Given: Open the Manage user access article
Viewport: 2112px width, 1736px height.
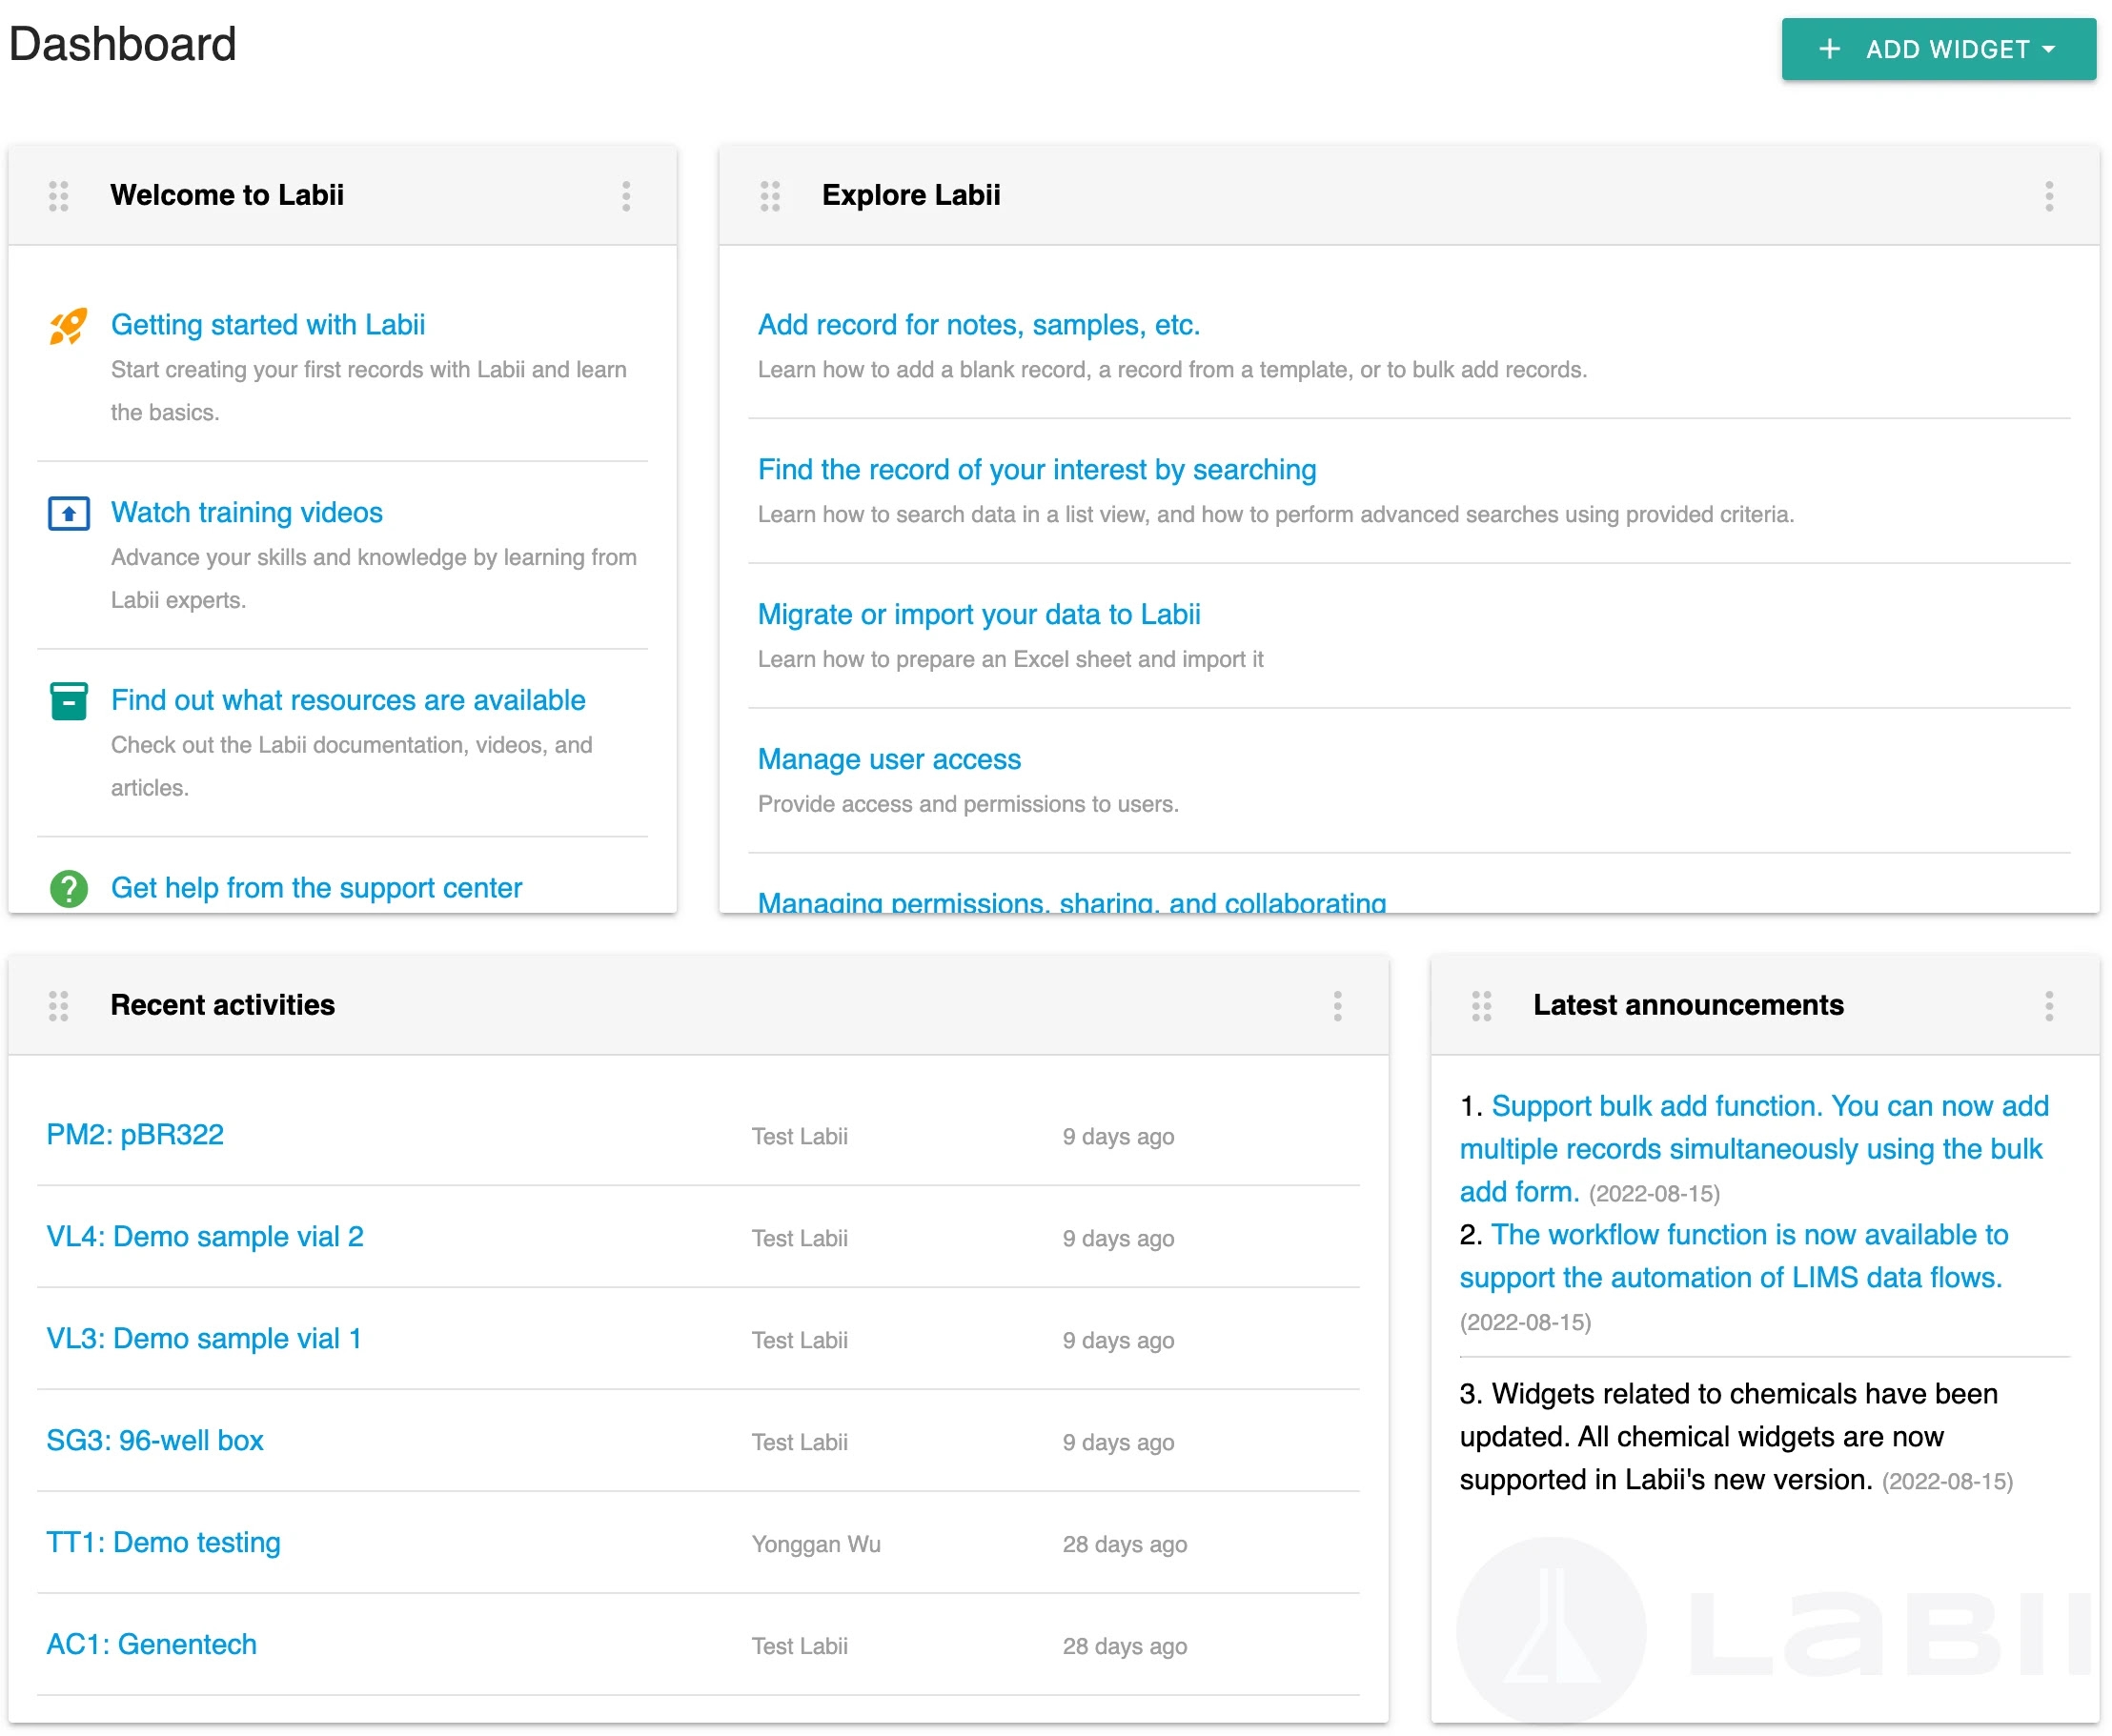Looking at the screenshot, I should (889, 760).
